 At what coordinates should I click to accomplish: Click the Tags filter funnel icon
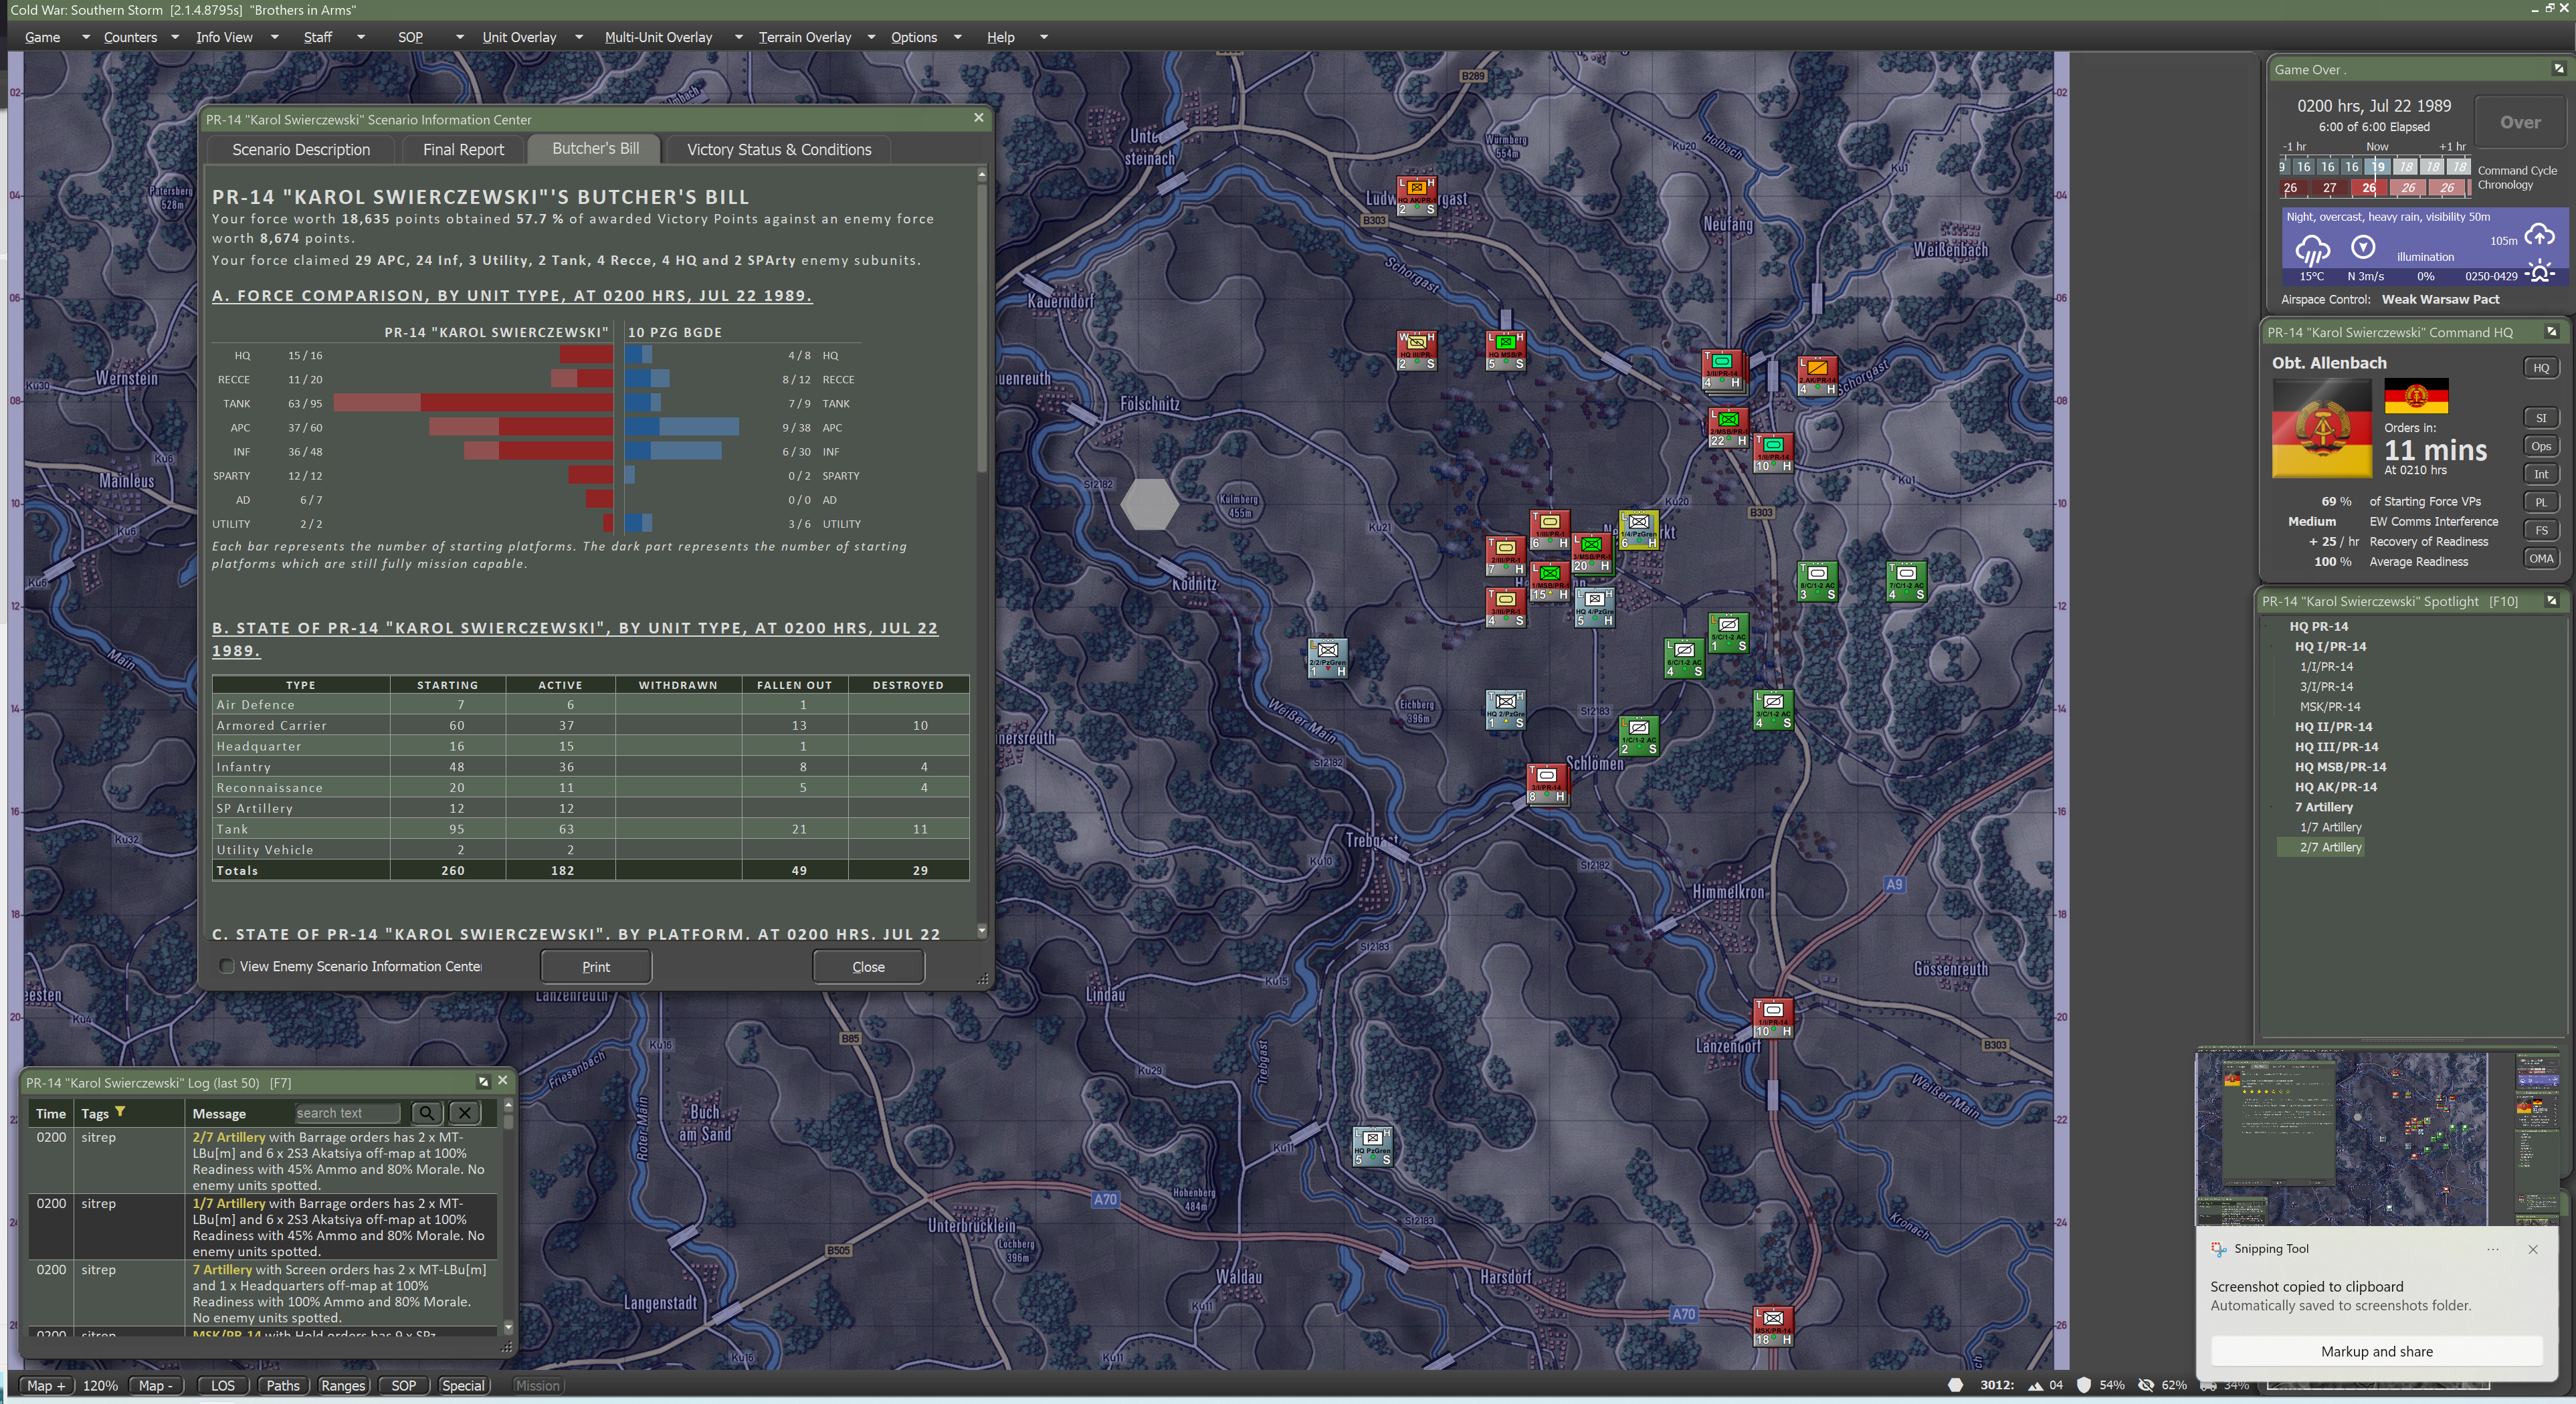tap(120, 1112)
